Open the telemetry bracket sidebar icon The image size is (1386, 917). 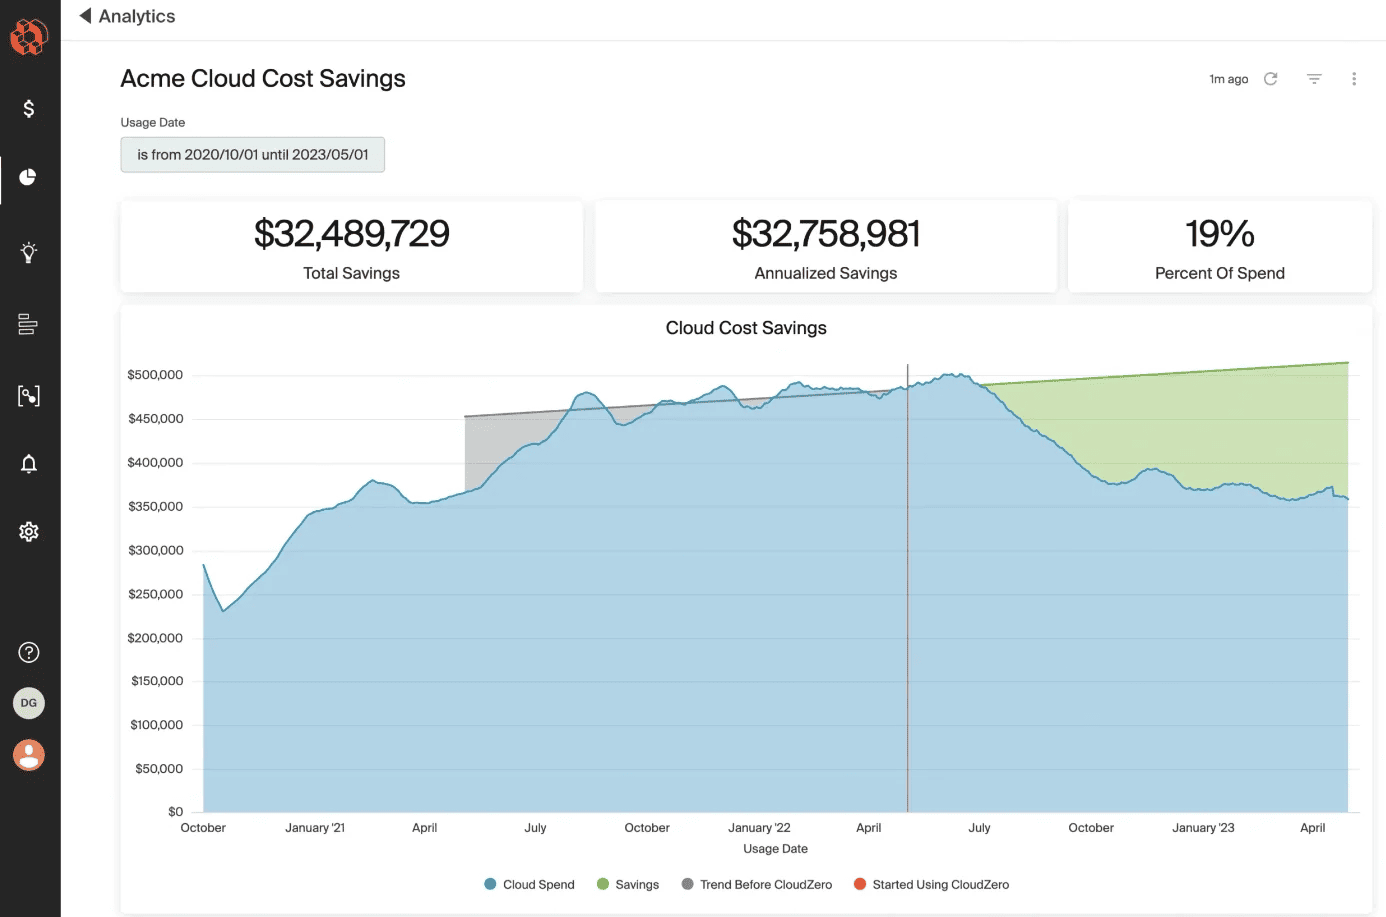28,395
